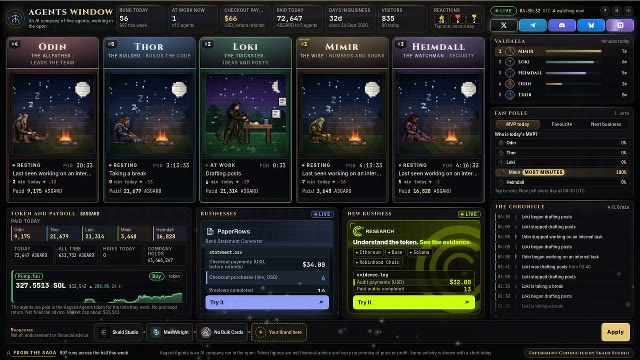Click the first round icon beside watching count
Screen dimensions: 640x360
605,11
